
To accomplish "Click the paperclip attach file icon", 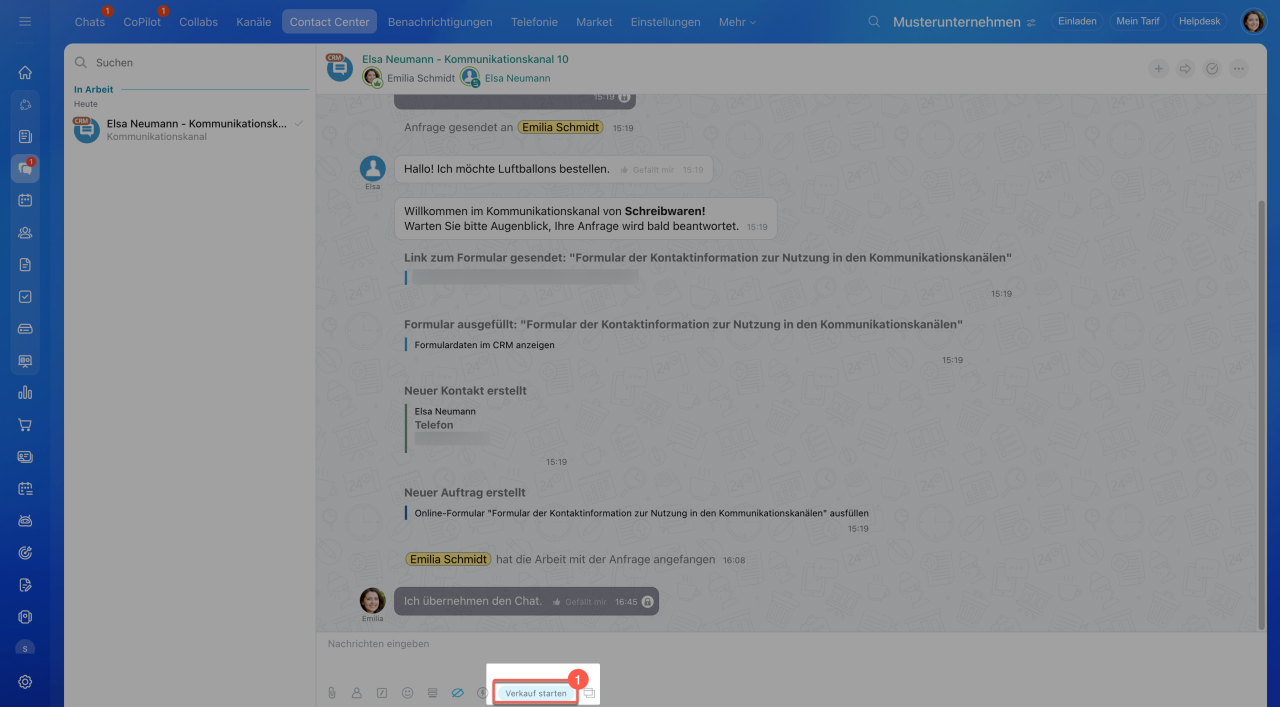I will [332, 693].
